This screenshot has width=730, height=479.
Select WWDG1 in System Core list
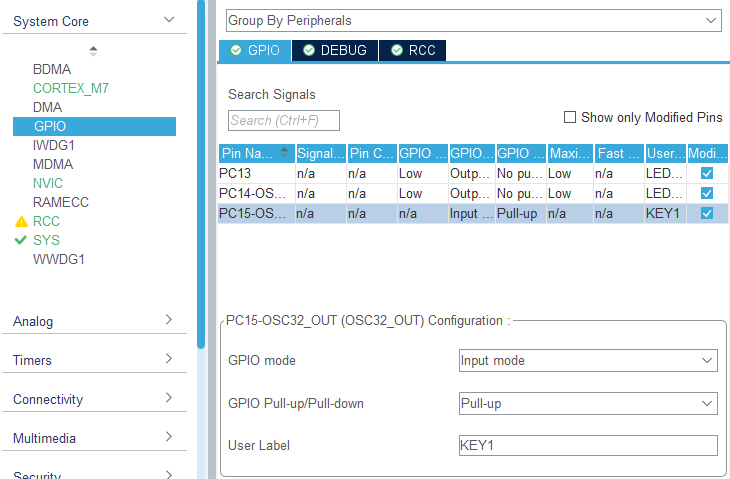[59, 259]
